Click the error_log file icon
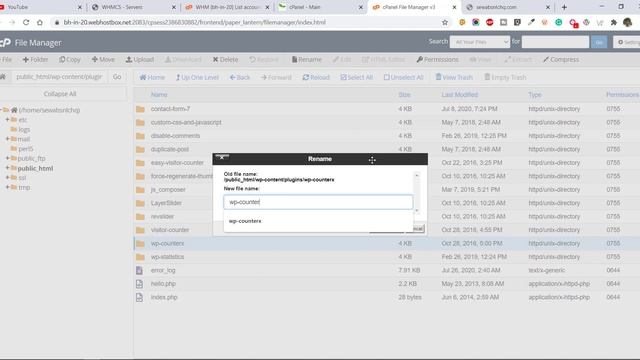640x360 pixels. pos(139,270)
